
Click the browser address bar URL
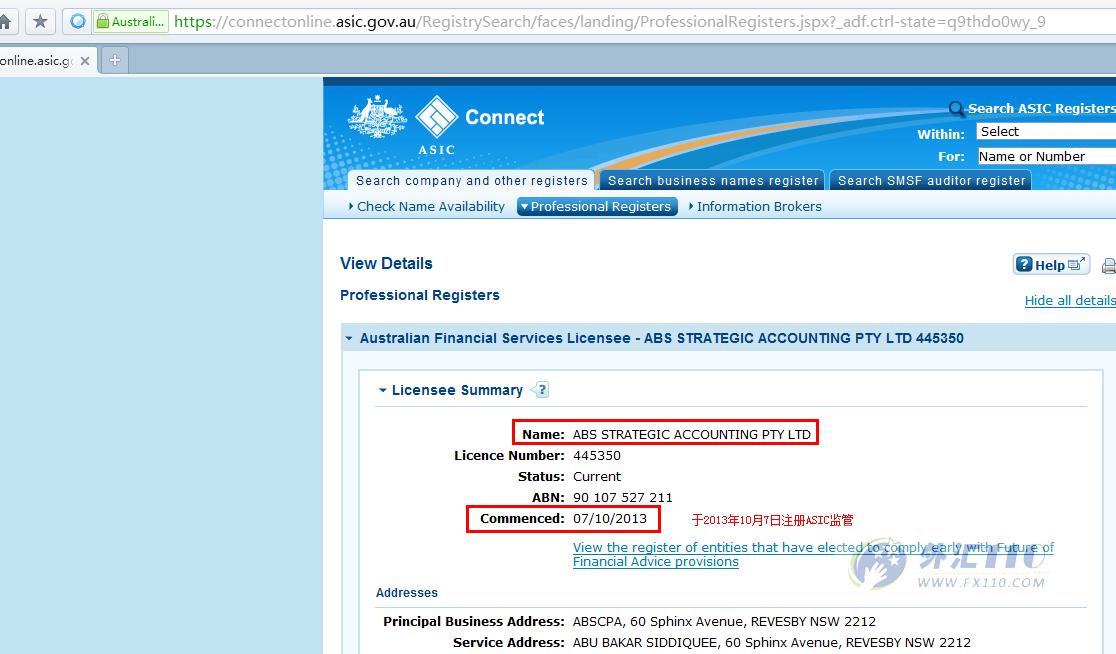click(609, 21)
